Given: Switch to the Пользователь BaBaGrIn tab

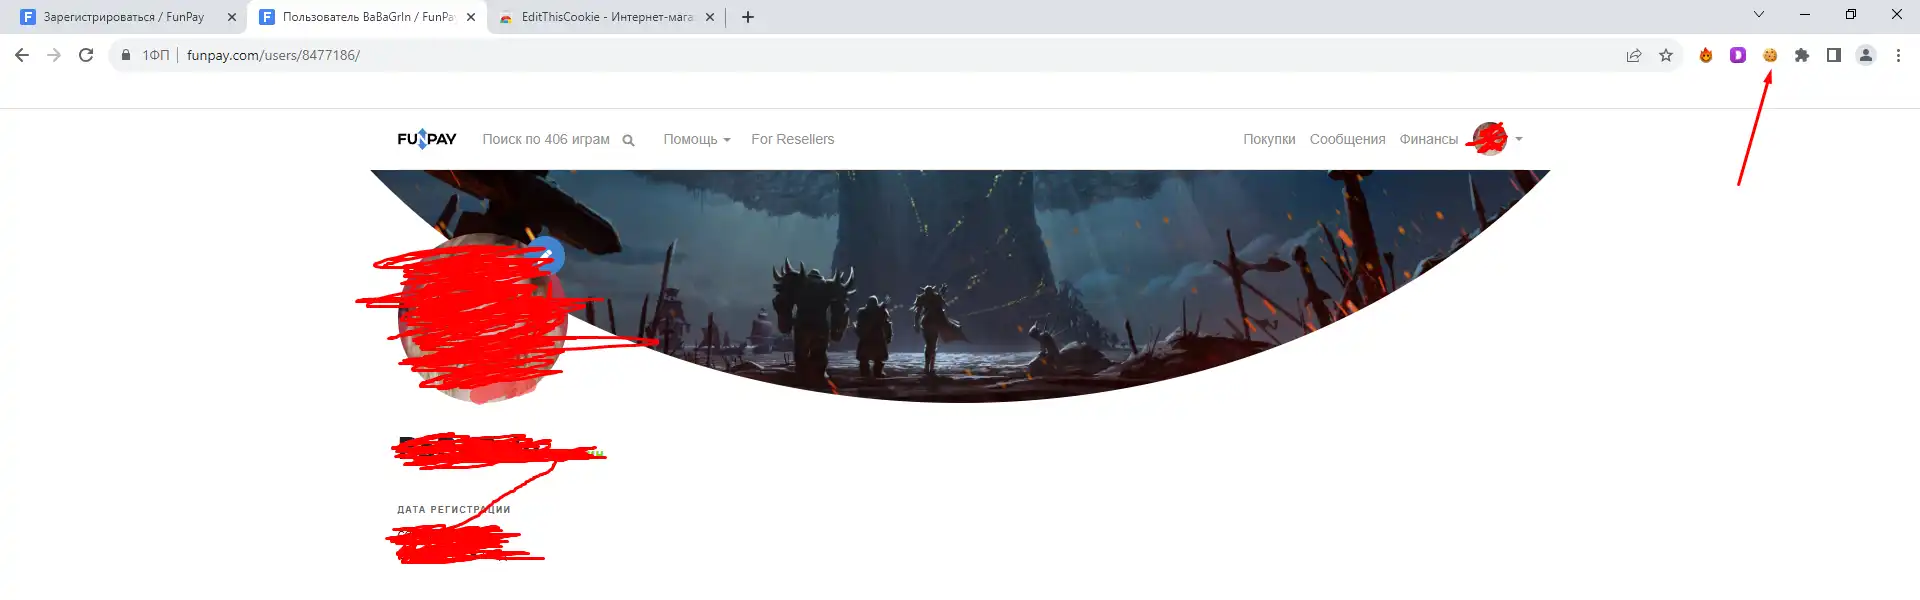Looking at the screenshot, I should [x=367, y=17].
